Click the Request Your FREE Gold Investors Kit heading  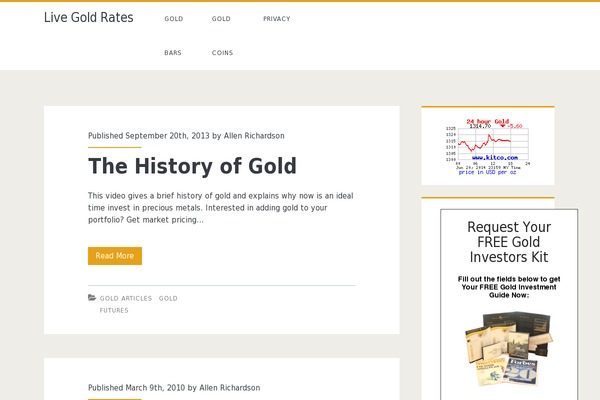[x=509, y=242]
